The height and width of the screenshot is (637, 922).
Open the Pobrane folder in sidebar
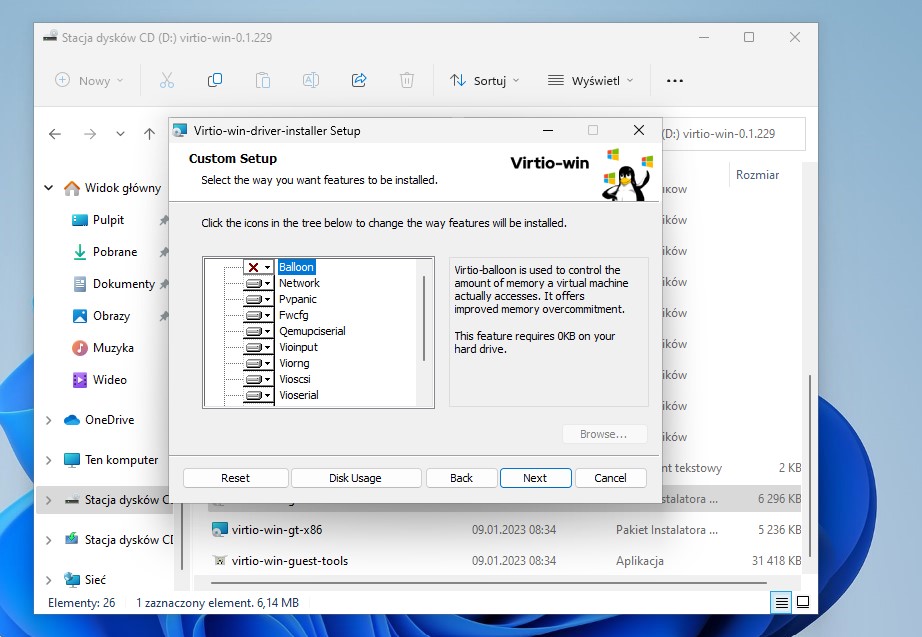[x=115, y=252]
